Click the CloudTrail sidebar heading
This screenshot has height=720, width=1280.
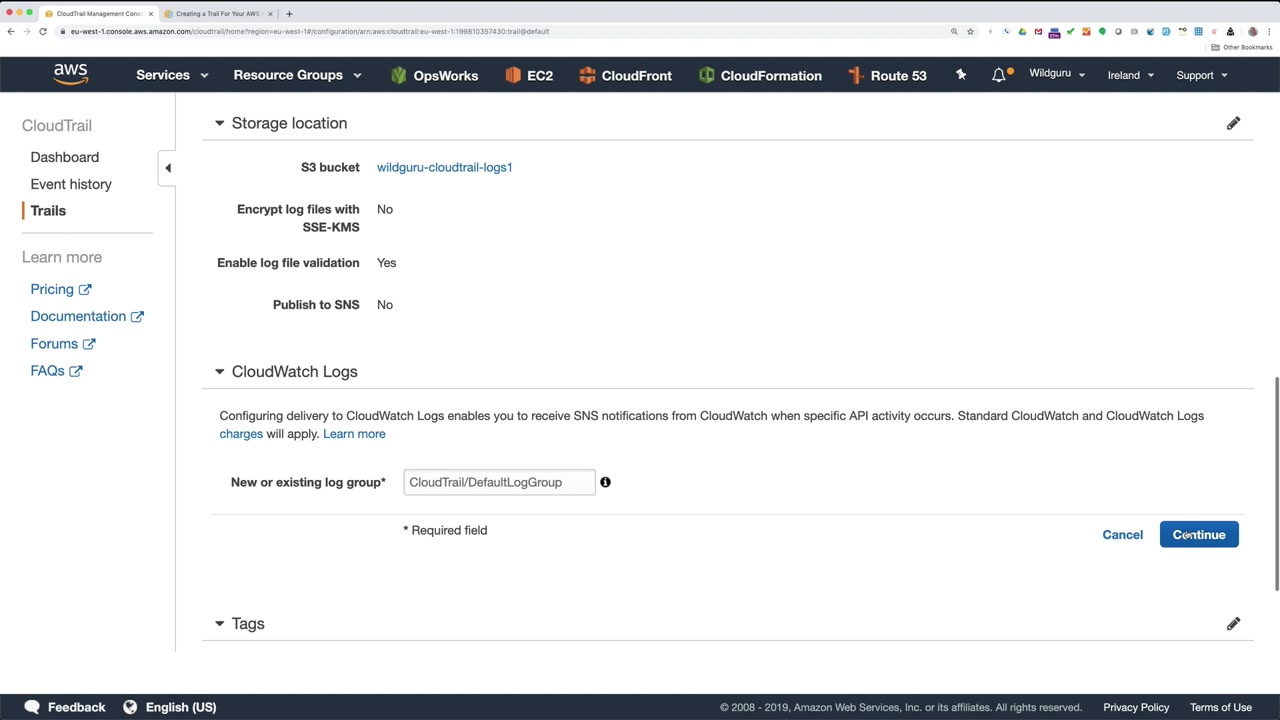[57, 126]
